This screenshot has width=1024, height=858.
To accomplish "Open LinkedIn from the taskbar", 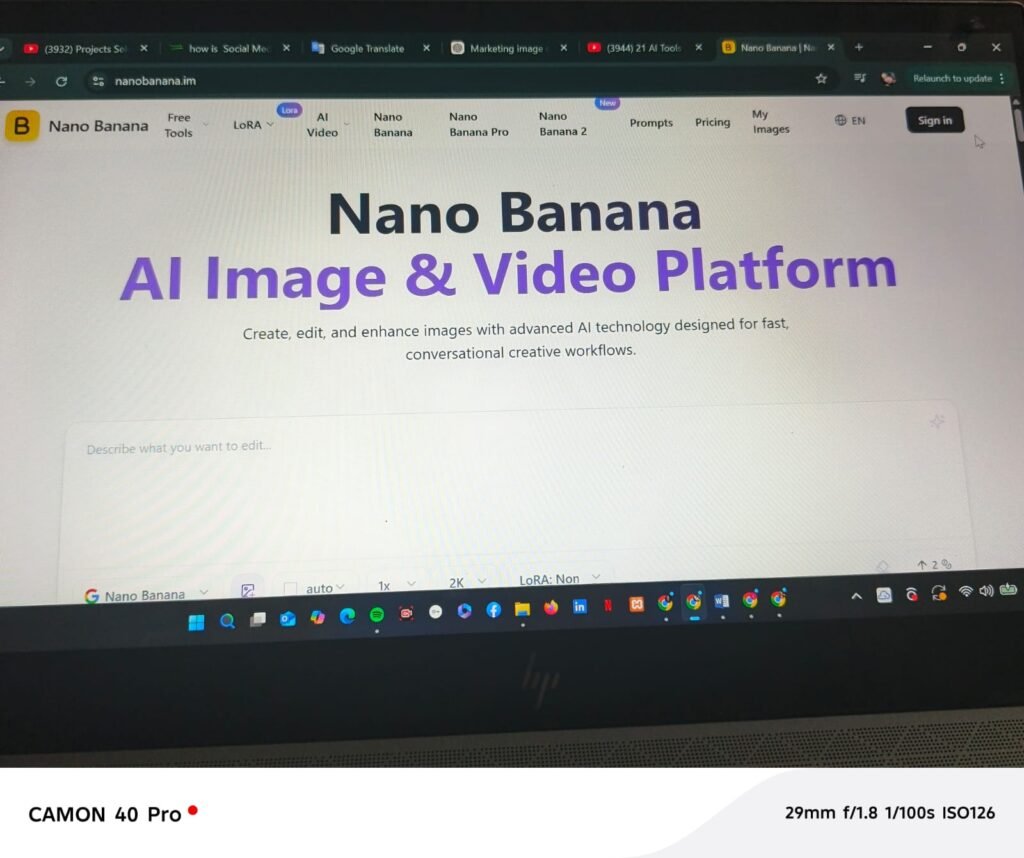I will click(x=579, y=607).
